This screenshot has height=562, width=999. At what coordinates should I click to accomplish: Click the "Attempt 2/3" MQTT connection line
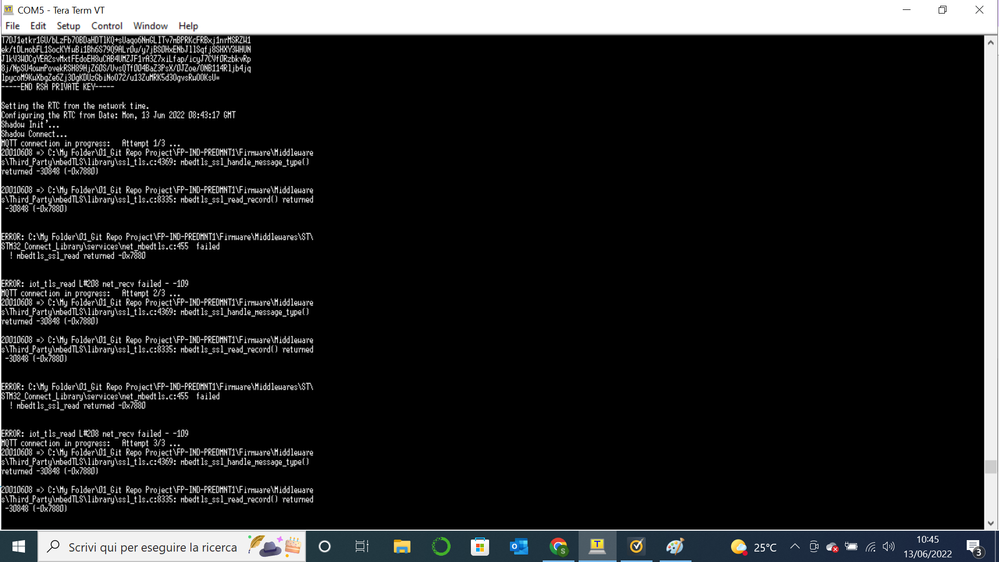pyautogui.click(x=90, y=294)
